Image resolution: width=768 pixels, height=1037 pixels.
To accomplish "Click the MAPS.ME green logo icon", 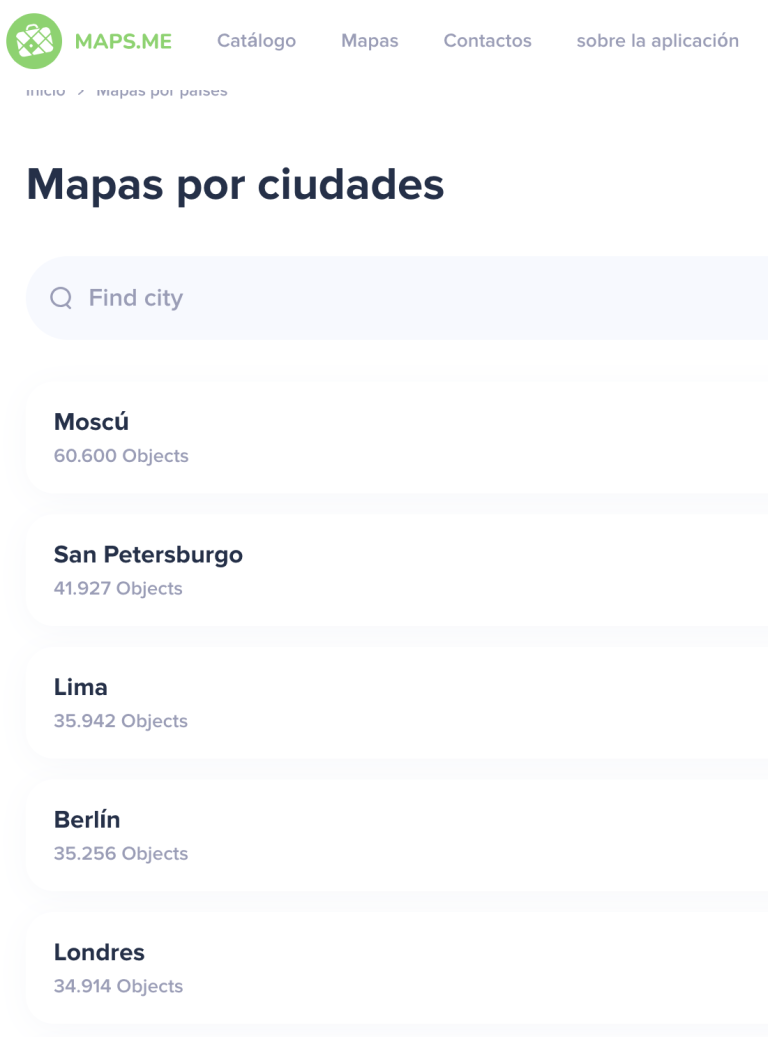I will point(34,41).
